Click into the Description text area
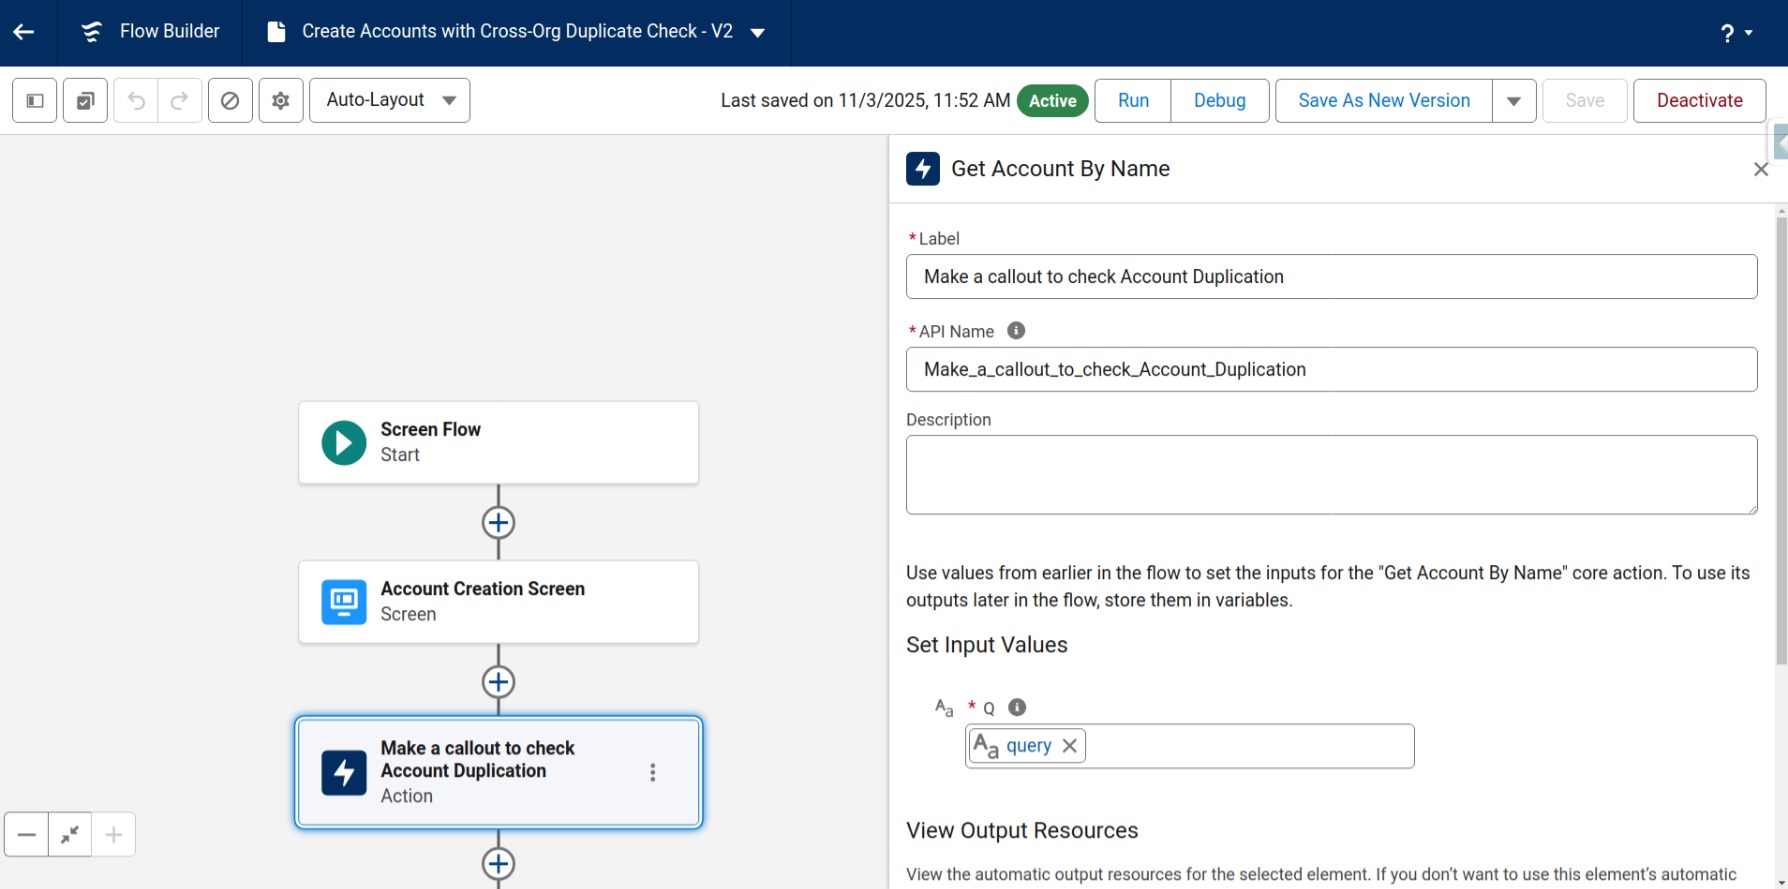The image size is (1788, 889). coord(1330,475)
